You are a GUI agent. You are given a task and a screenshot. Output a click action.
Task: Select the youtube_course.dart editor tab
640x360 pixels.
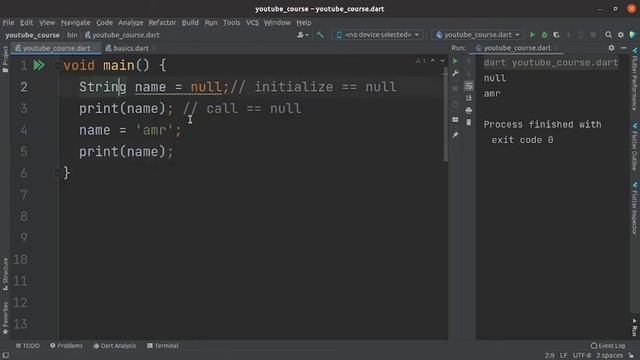click(56, 48)
